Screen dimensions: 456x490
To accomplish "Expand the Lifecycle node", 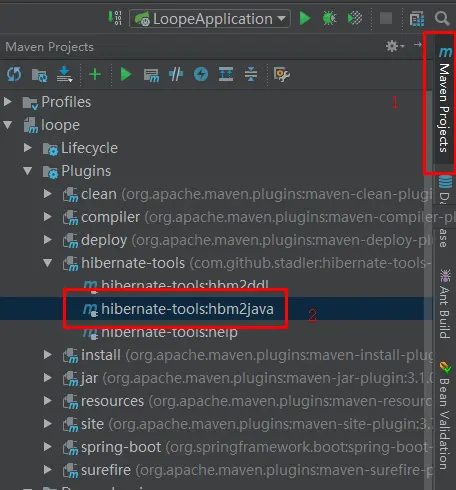I will click(x=28, y=148).
